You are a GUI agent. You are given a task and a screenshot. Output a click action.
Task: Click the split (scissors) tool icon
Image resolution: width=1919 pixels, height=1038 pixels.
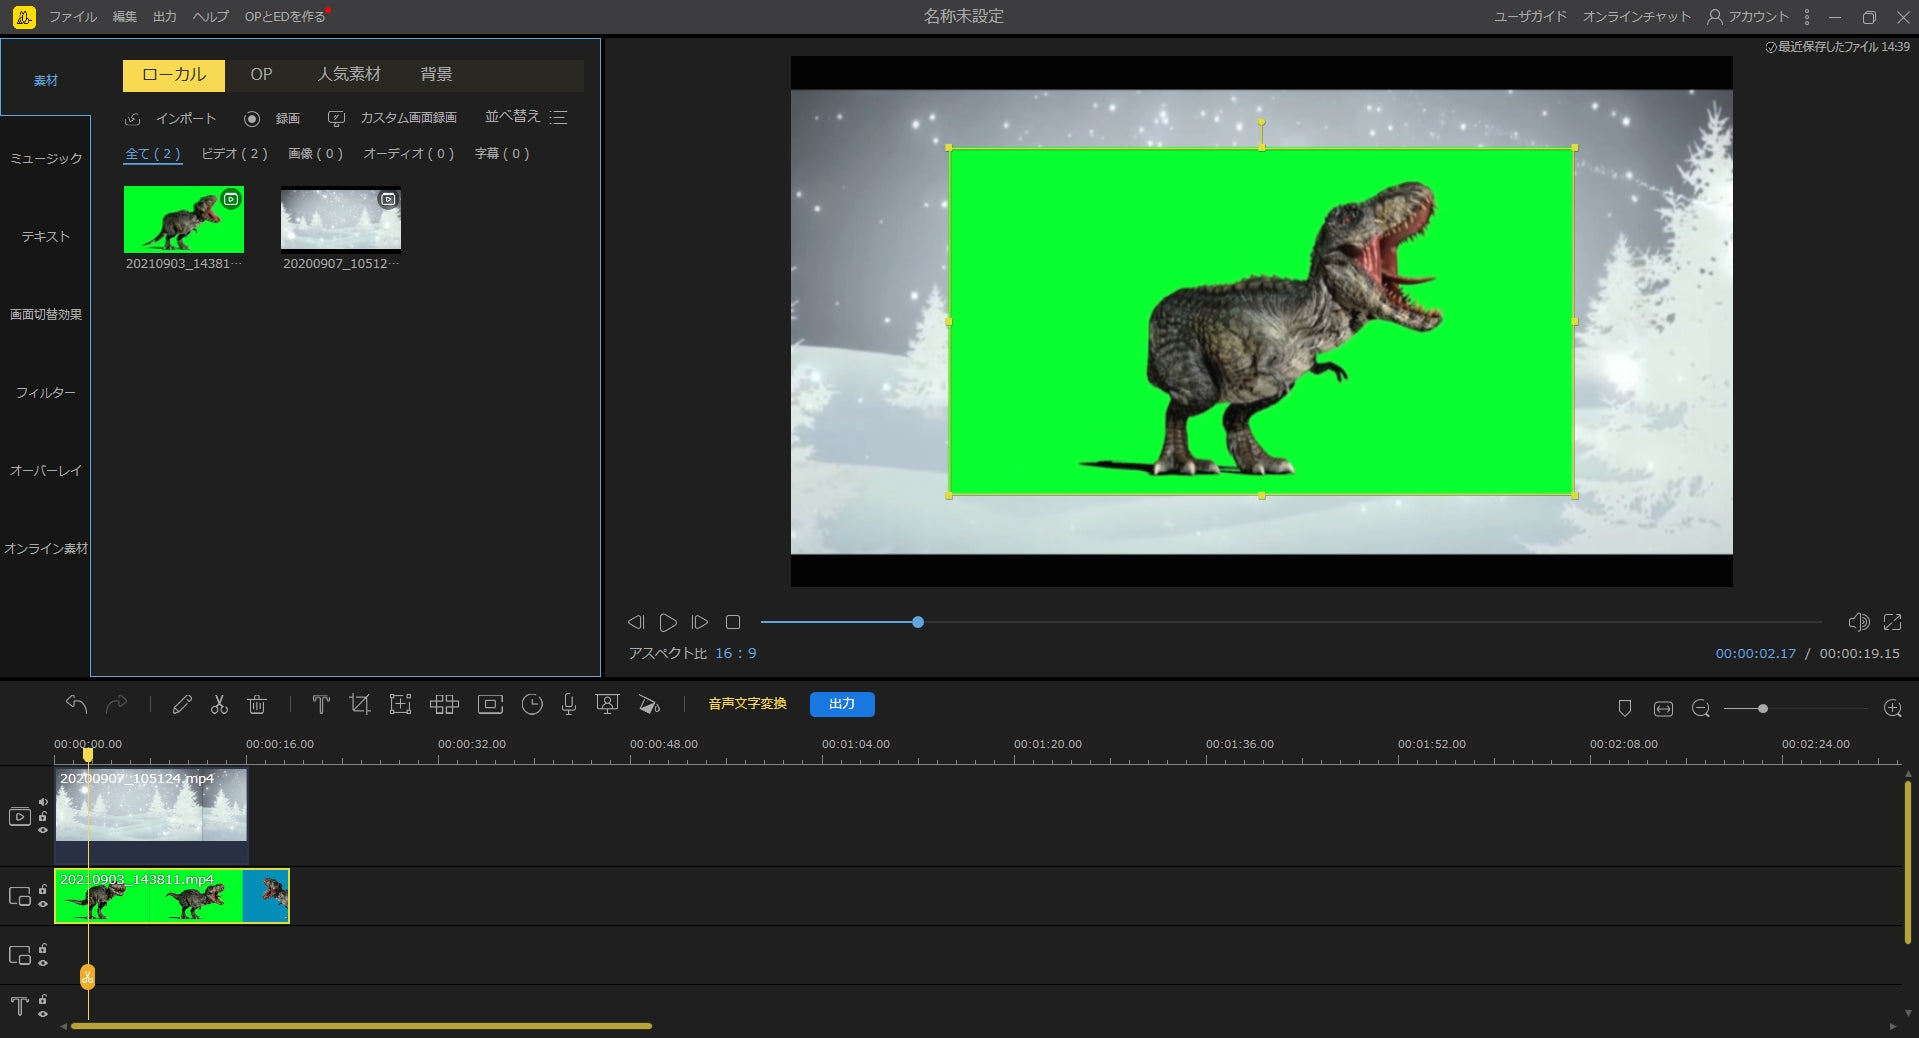tap(219, 705)
